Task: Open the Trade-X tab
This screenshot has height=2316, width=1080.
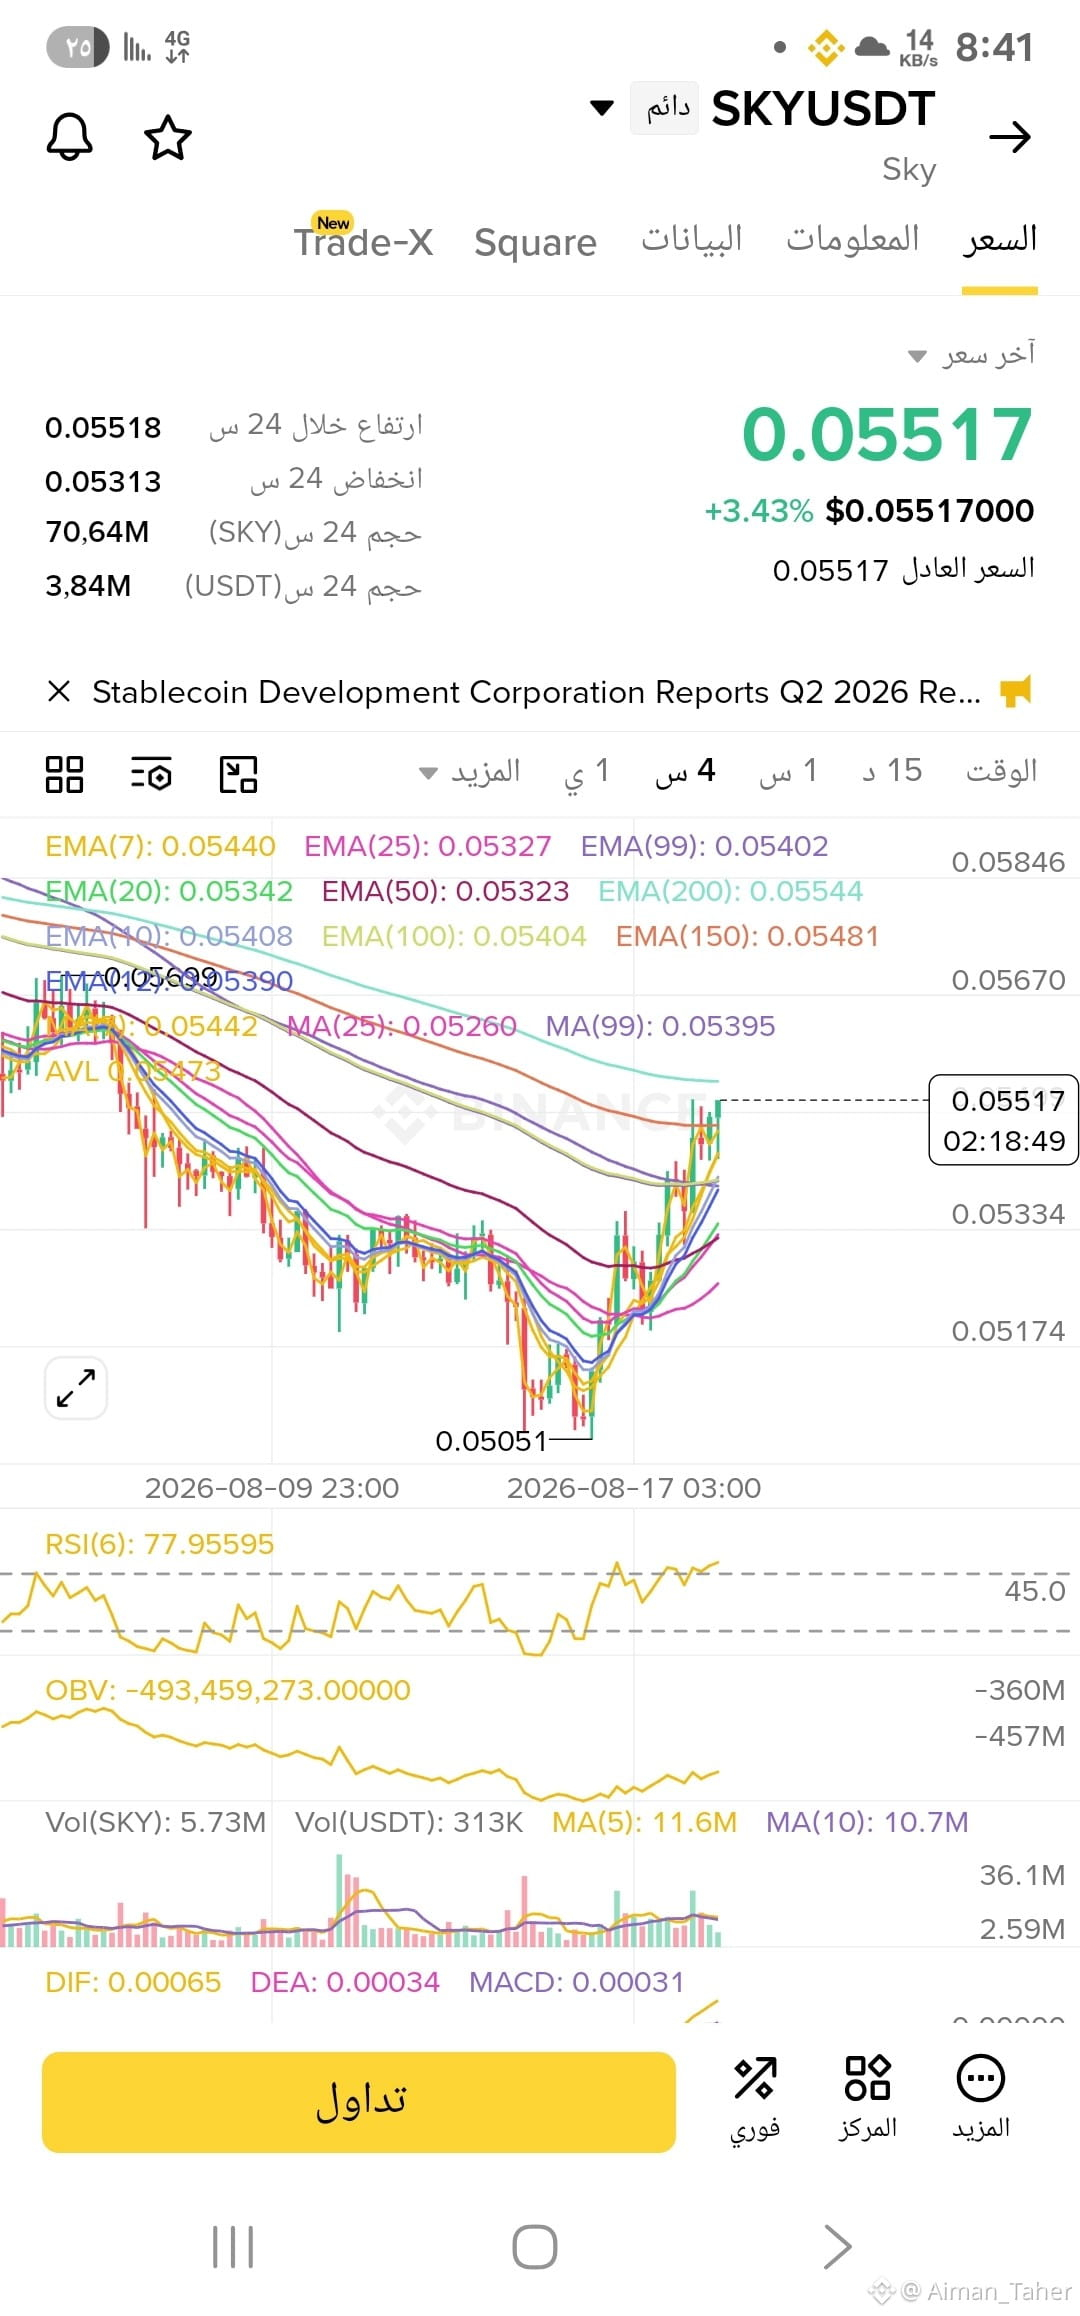Action: tap(363, 240)
